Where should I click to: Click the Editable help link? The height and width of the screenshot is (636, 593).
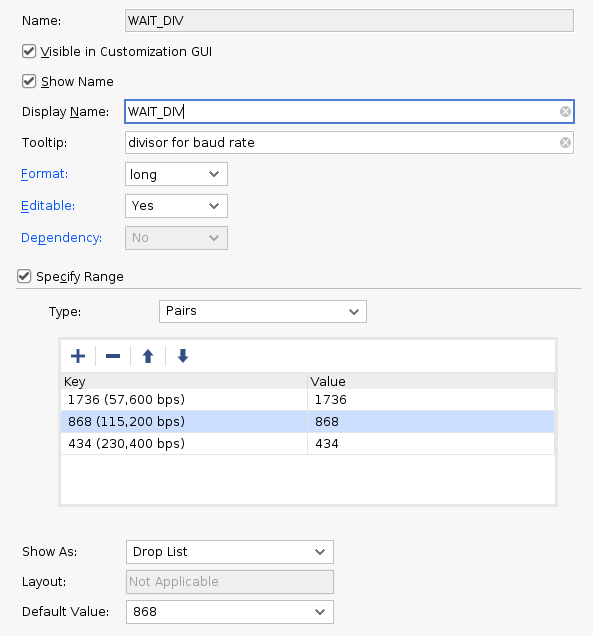(48, 206)
